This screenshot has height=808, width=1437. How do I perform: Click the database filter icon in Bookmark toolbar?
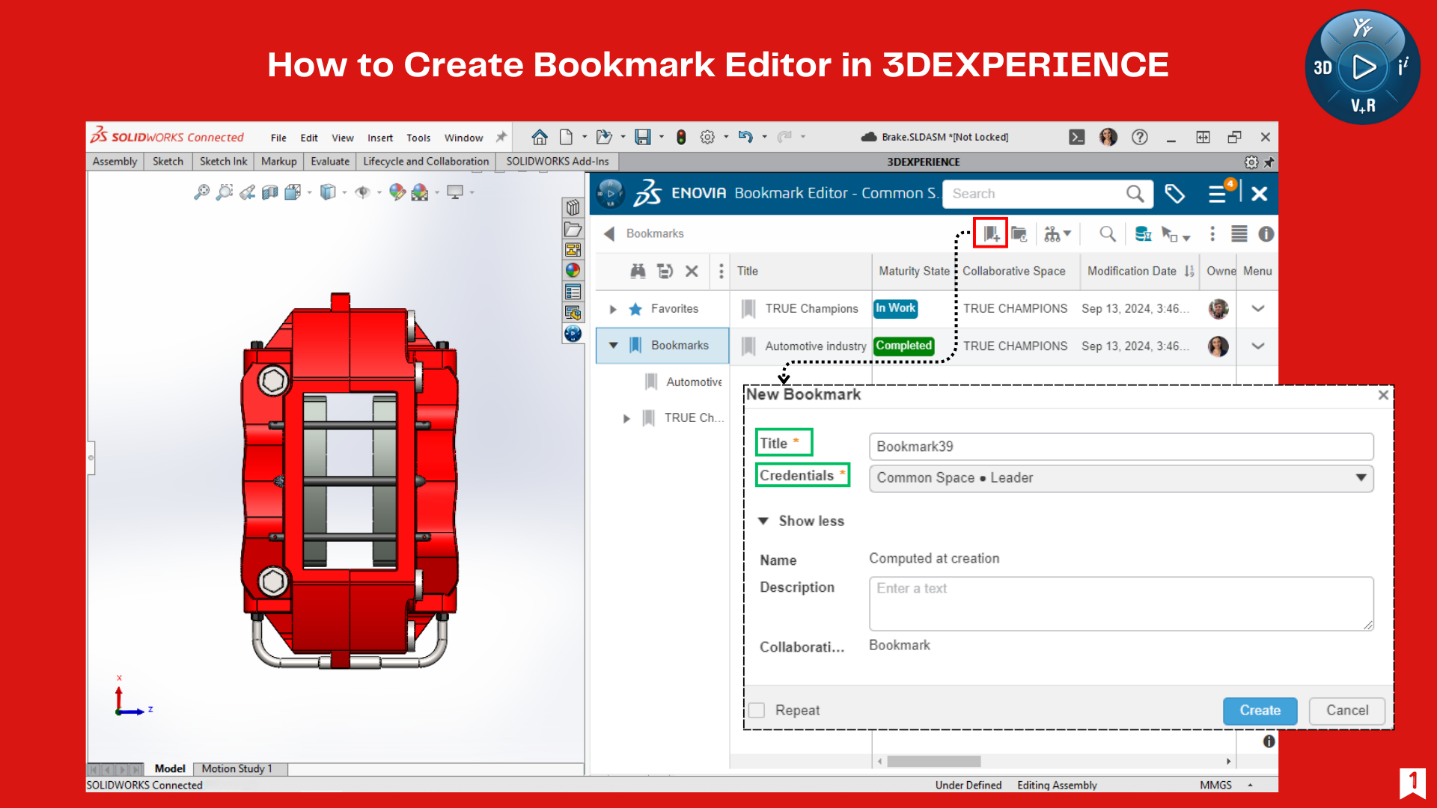click(1142, 234)
